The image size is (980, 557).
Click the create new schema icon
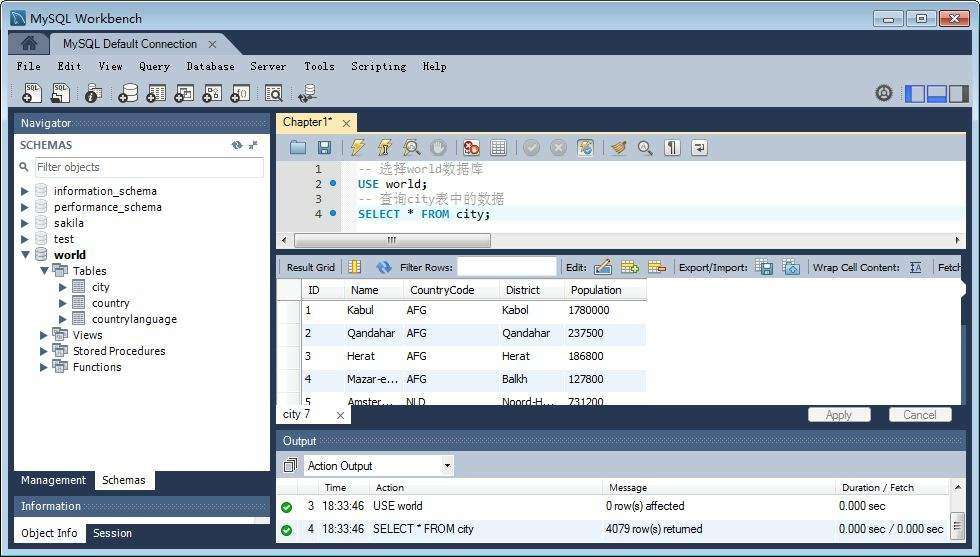coord(128,93)
